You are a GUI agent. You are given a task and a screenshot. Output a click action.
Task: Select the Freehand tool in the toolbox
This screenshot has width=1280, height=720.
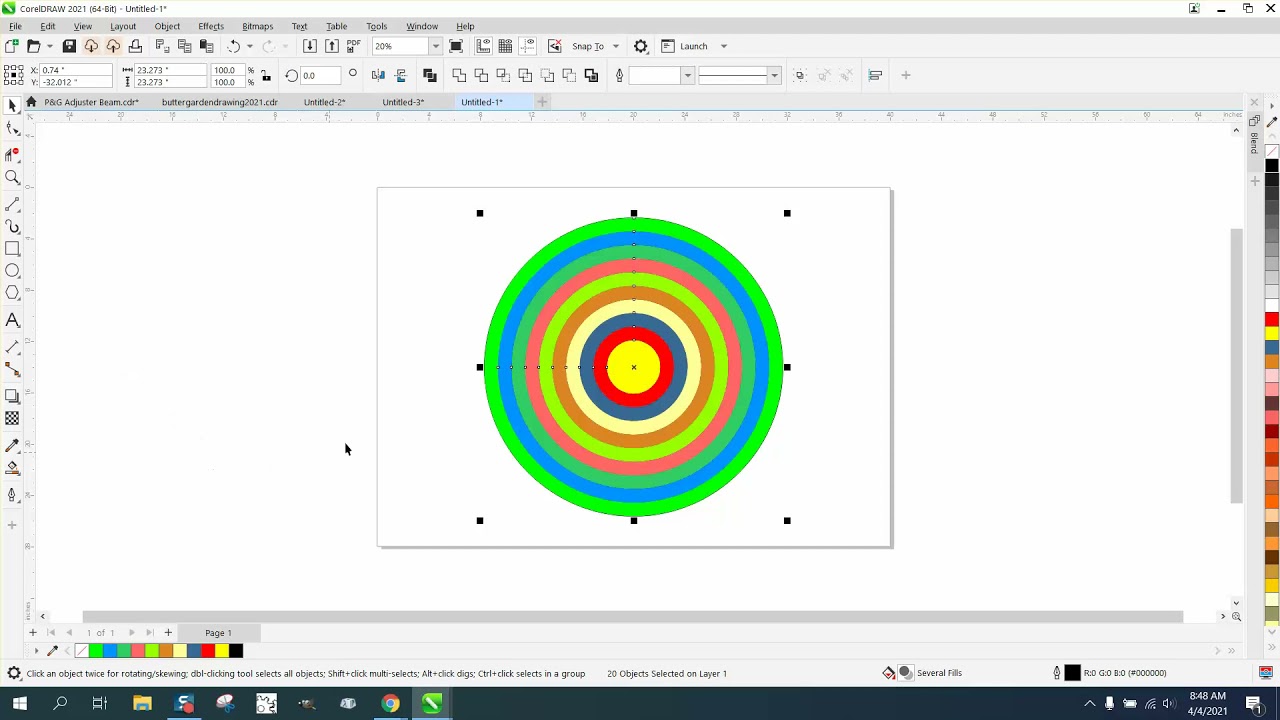12,203
